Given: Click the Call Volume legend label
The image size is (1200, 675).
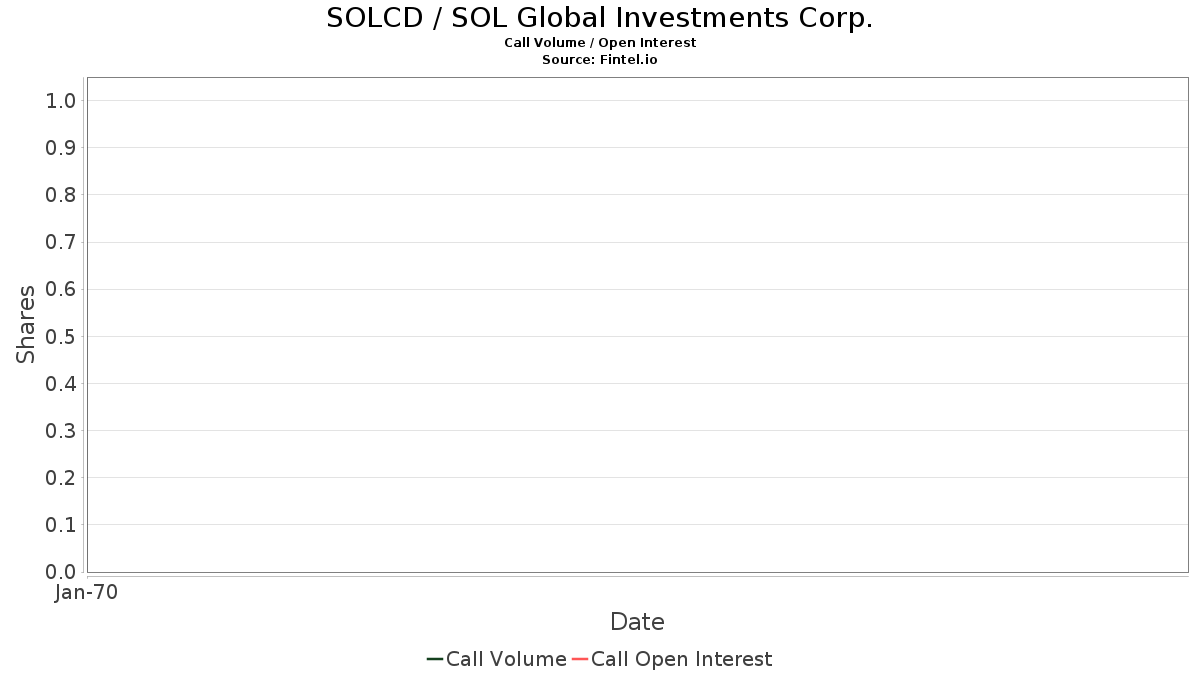Looking at the screenshot, I should [x=506, y=659].
